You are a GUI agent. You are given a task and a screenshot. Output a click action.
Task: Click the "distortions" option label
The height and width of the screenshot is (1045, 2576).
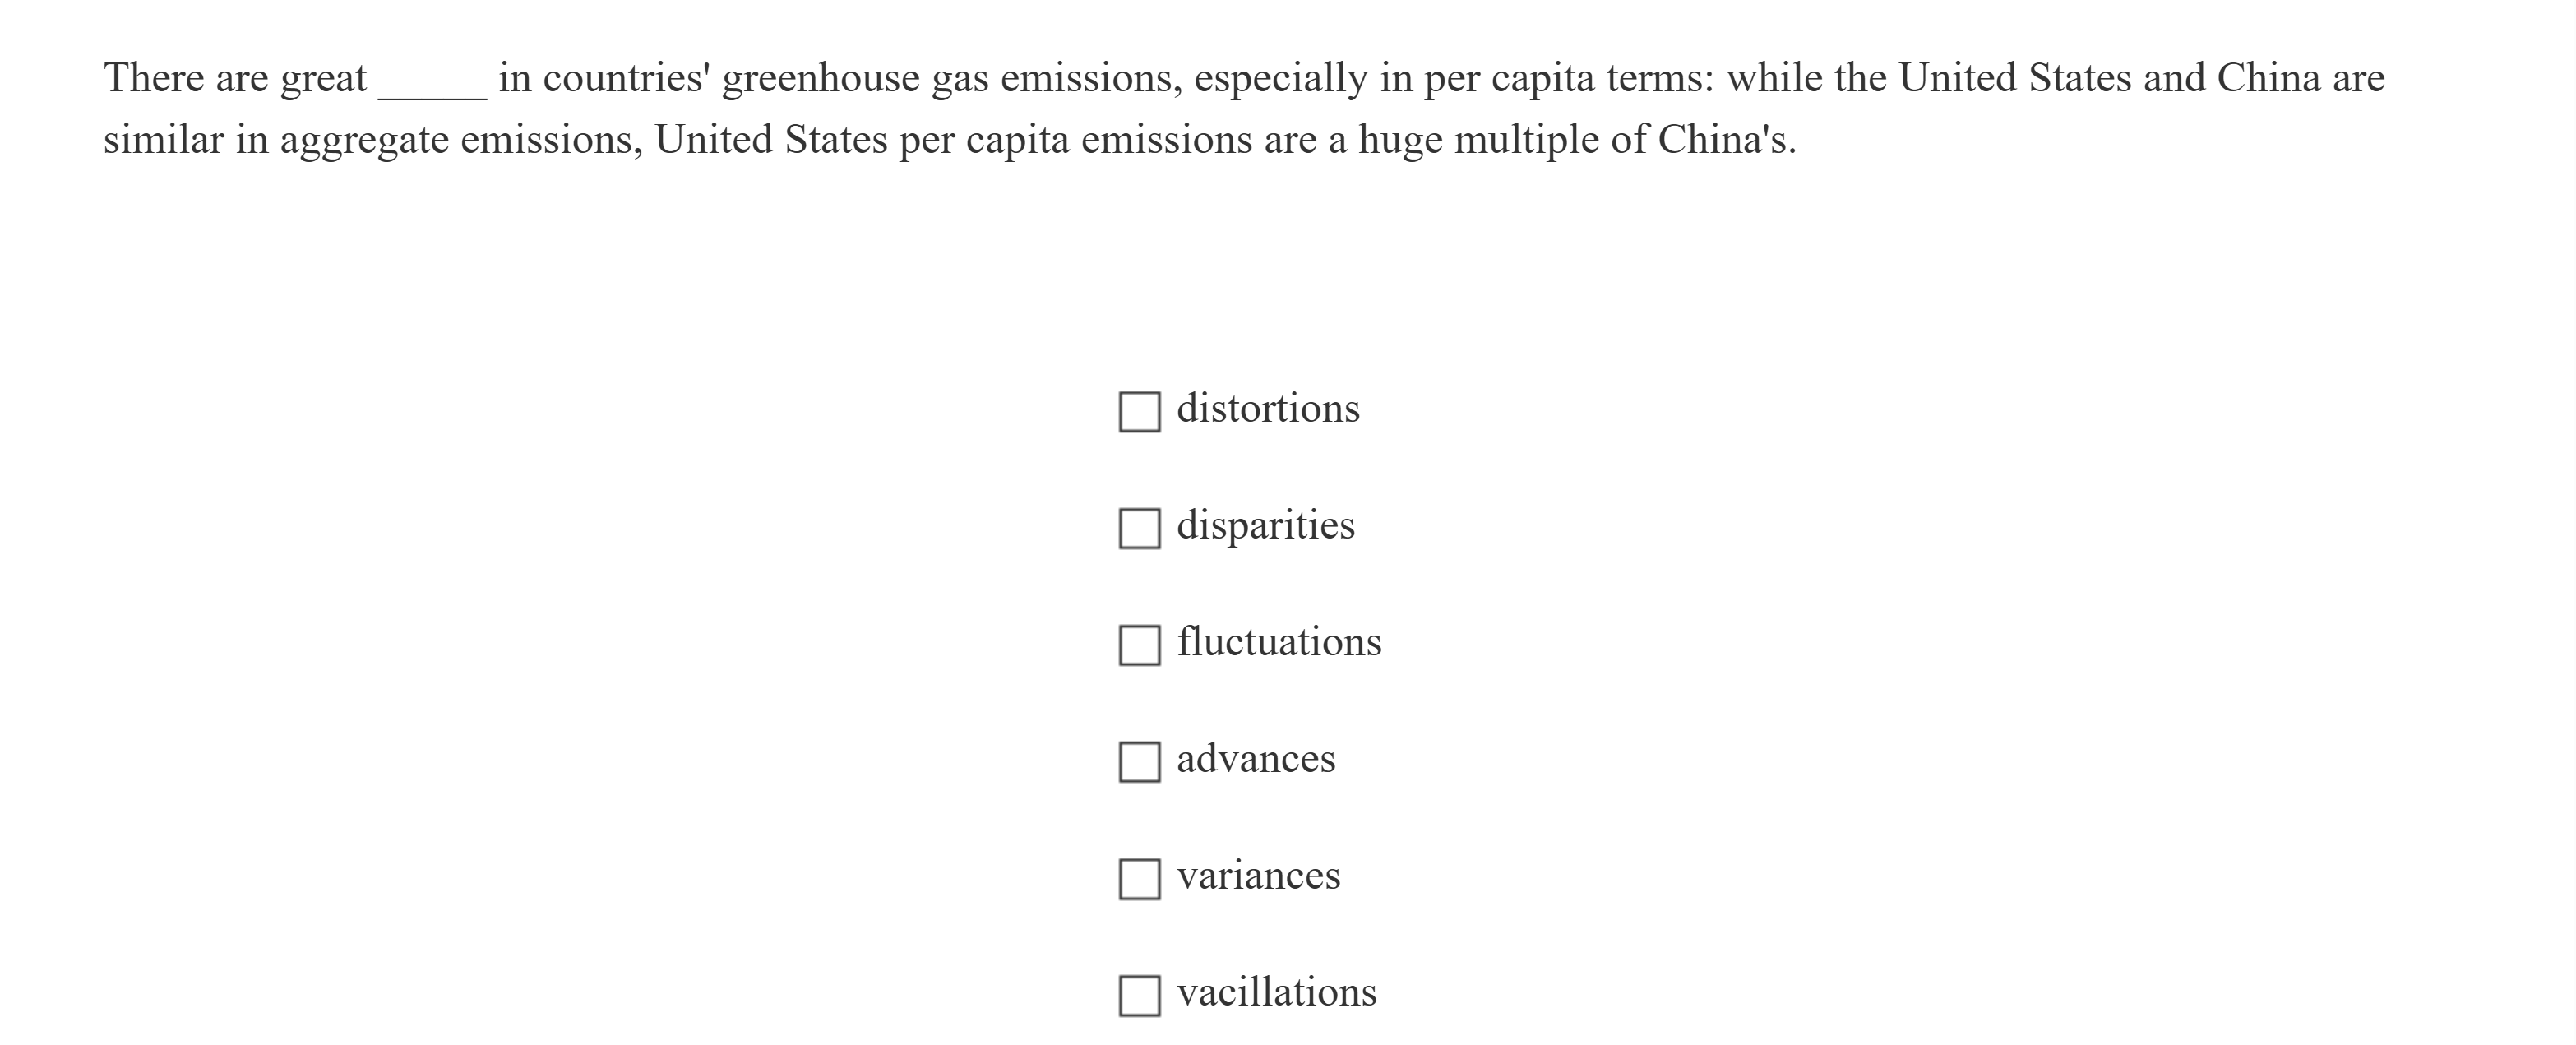1268,407
